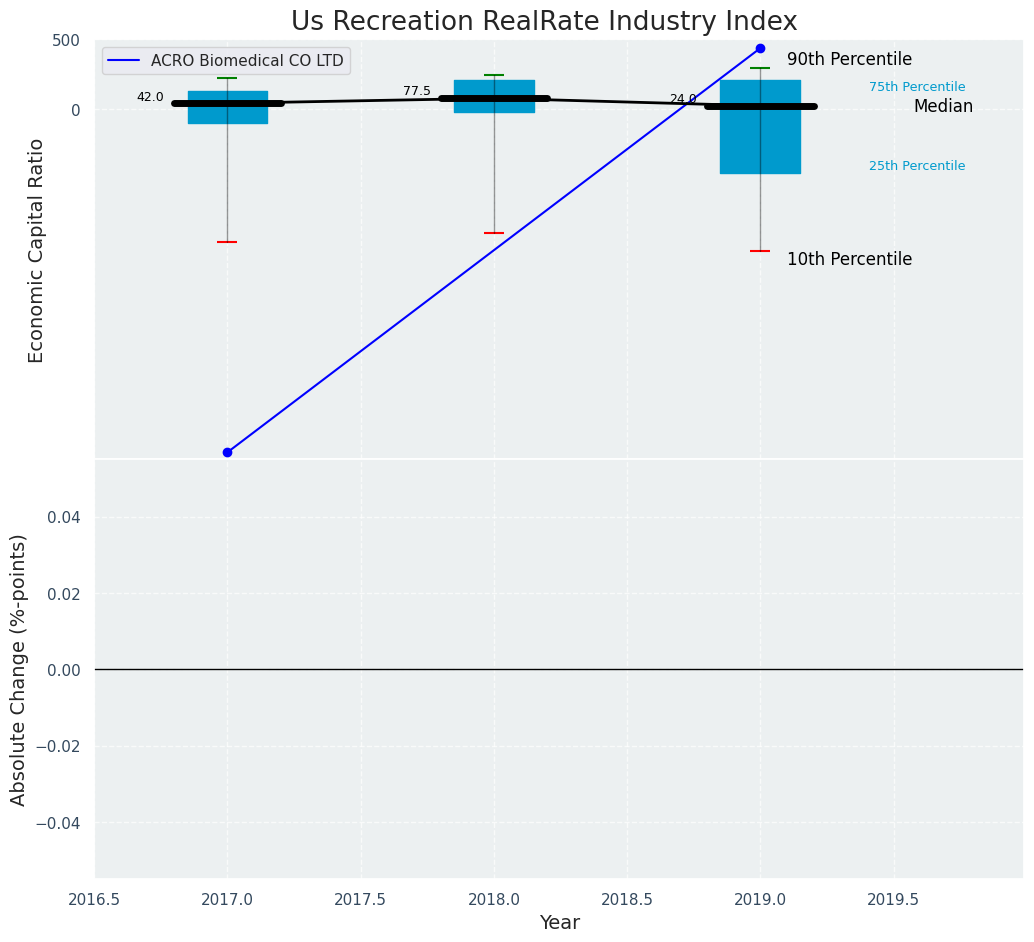The height and width of the screenshot is (942, 1034).
Task: Click the Median annotation text
Action: pos(943,106)
